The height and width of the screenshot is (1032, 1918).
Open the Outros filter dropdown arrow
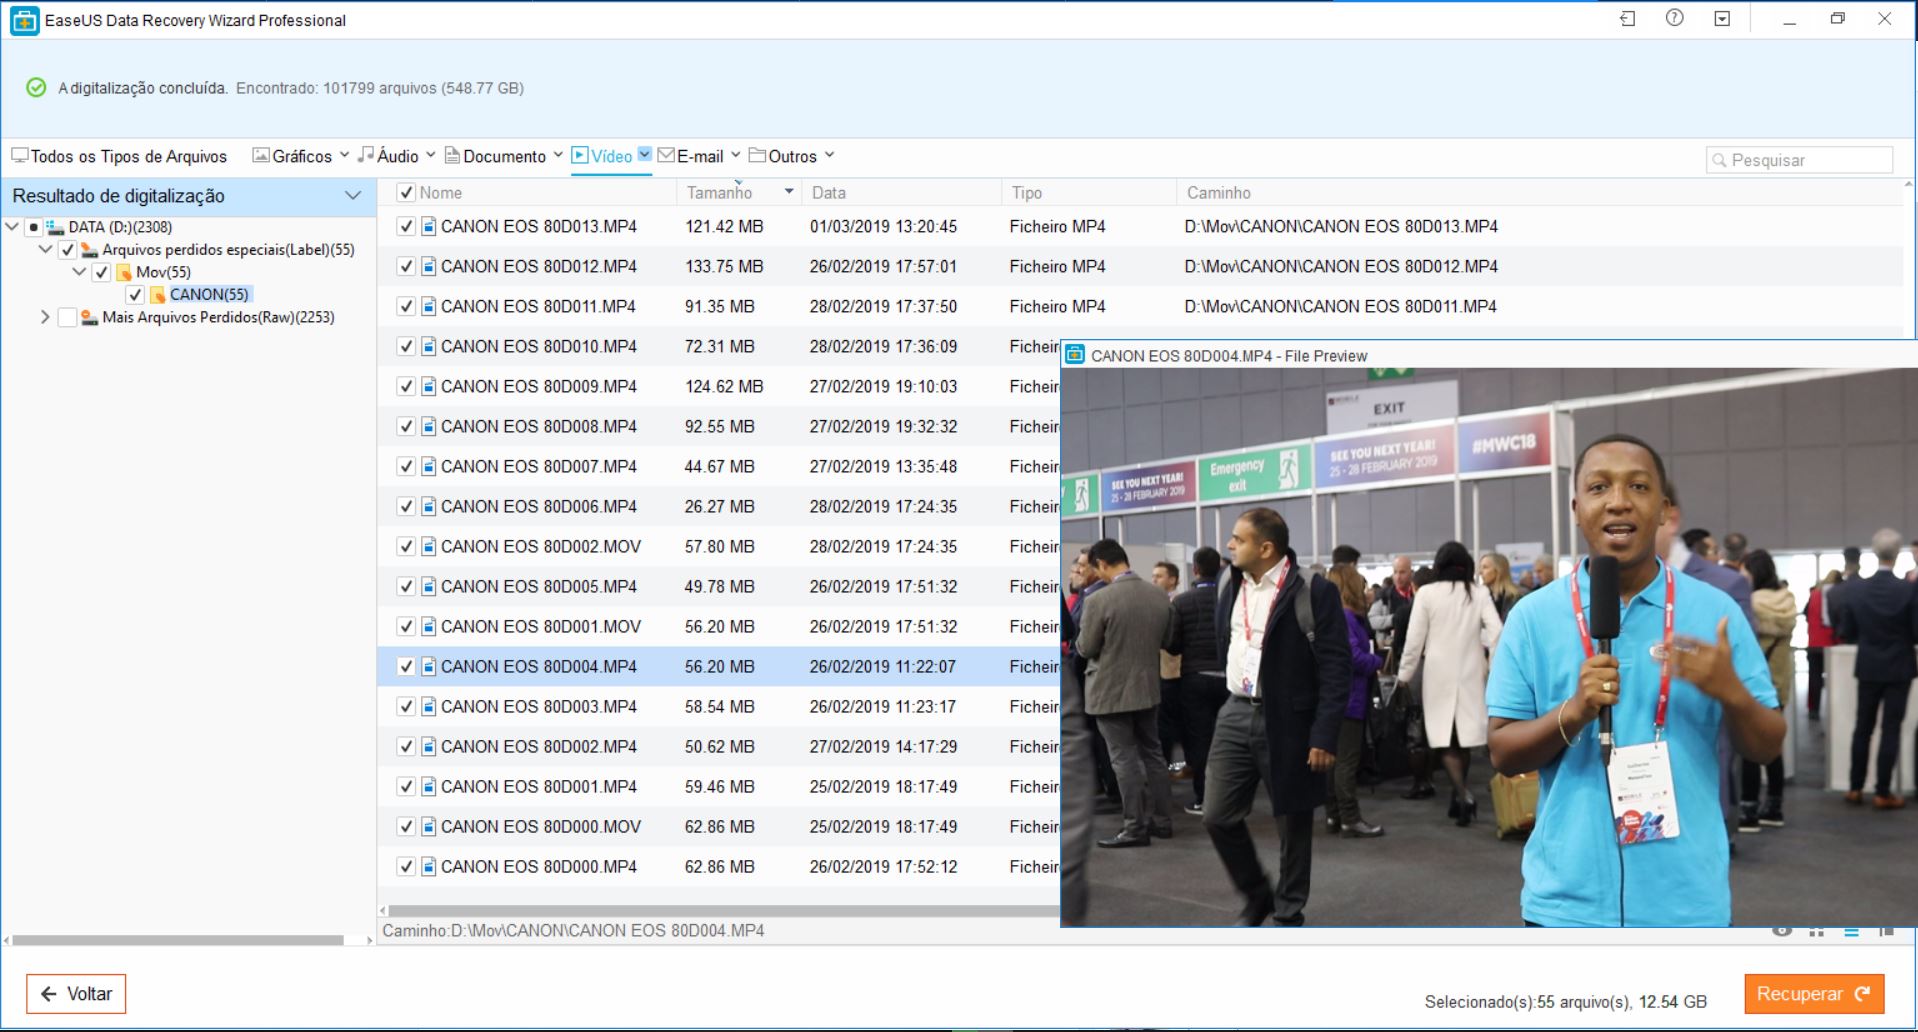(829, 155)
